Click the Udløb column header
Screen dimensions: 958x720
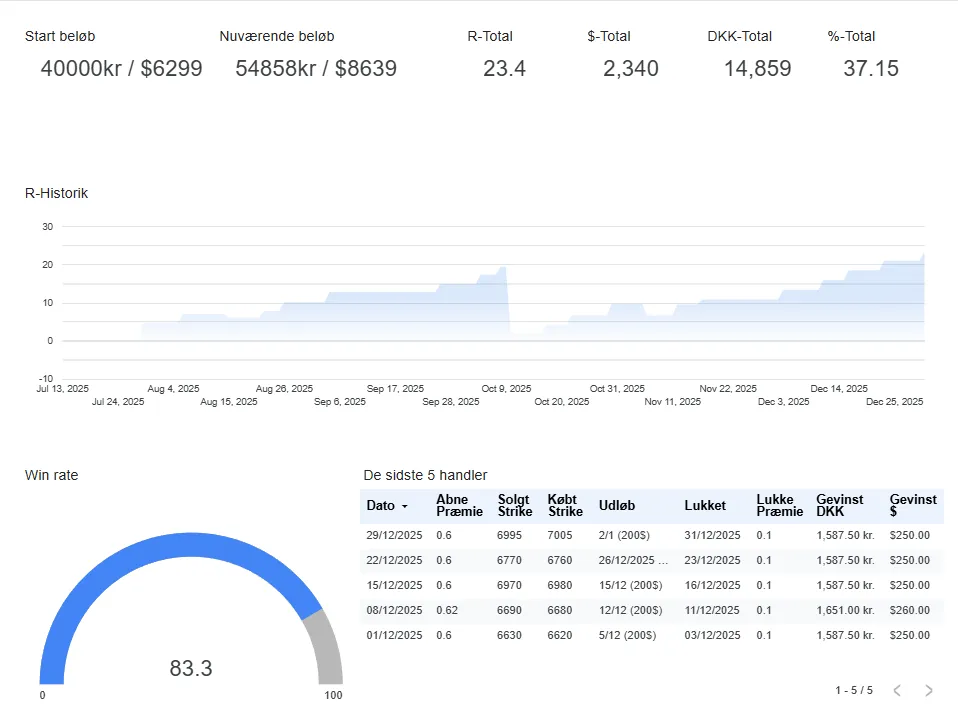(616, 505)
